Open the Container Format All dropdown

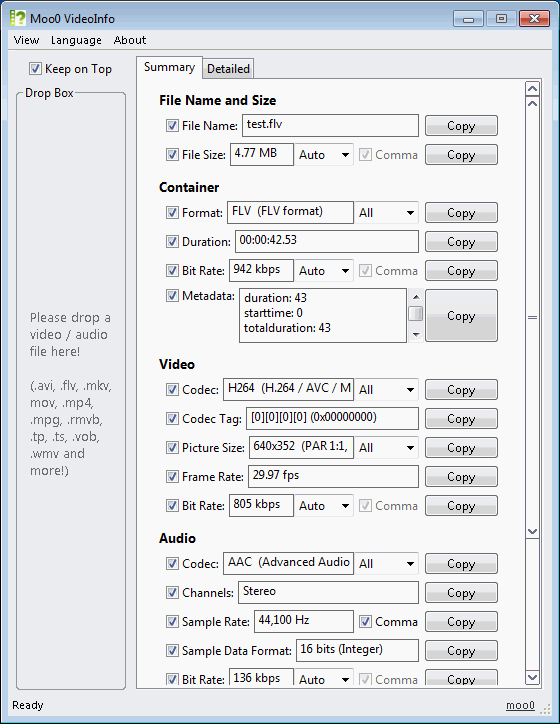coord(386,213)
